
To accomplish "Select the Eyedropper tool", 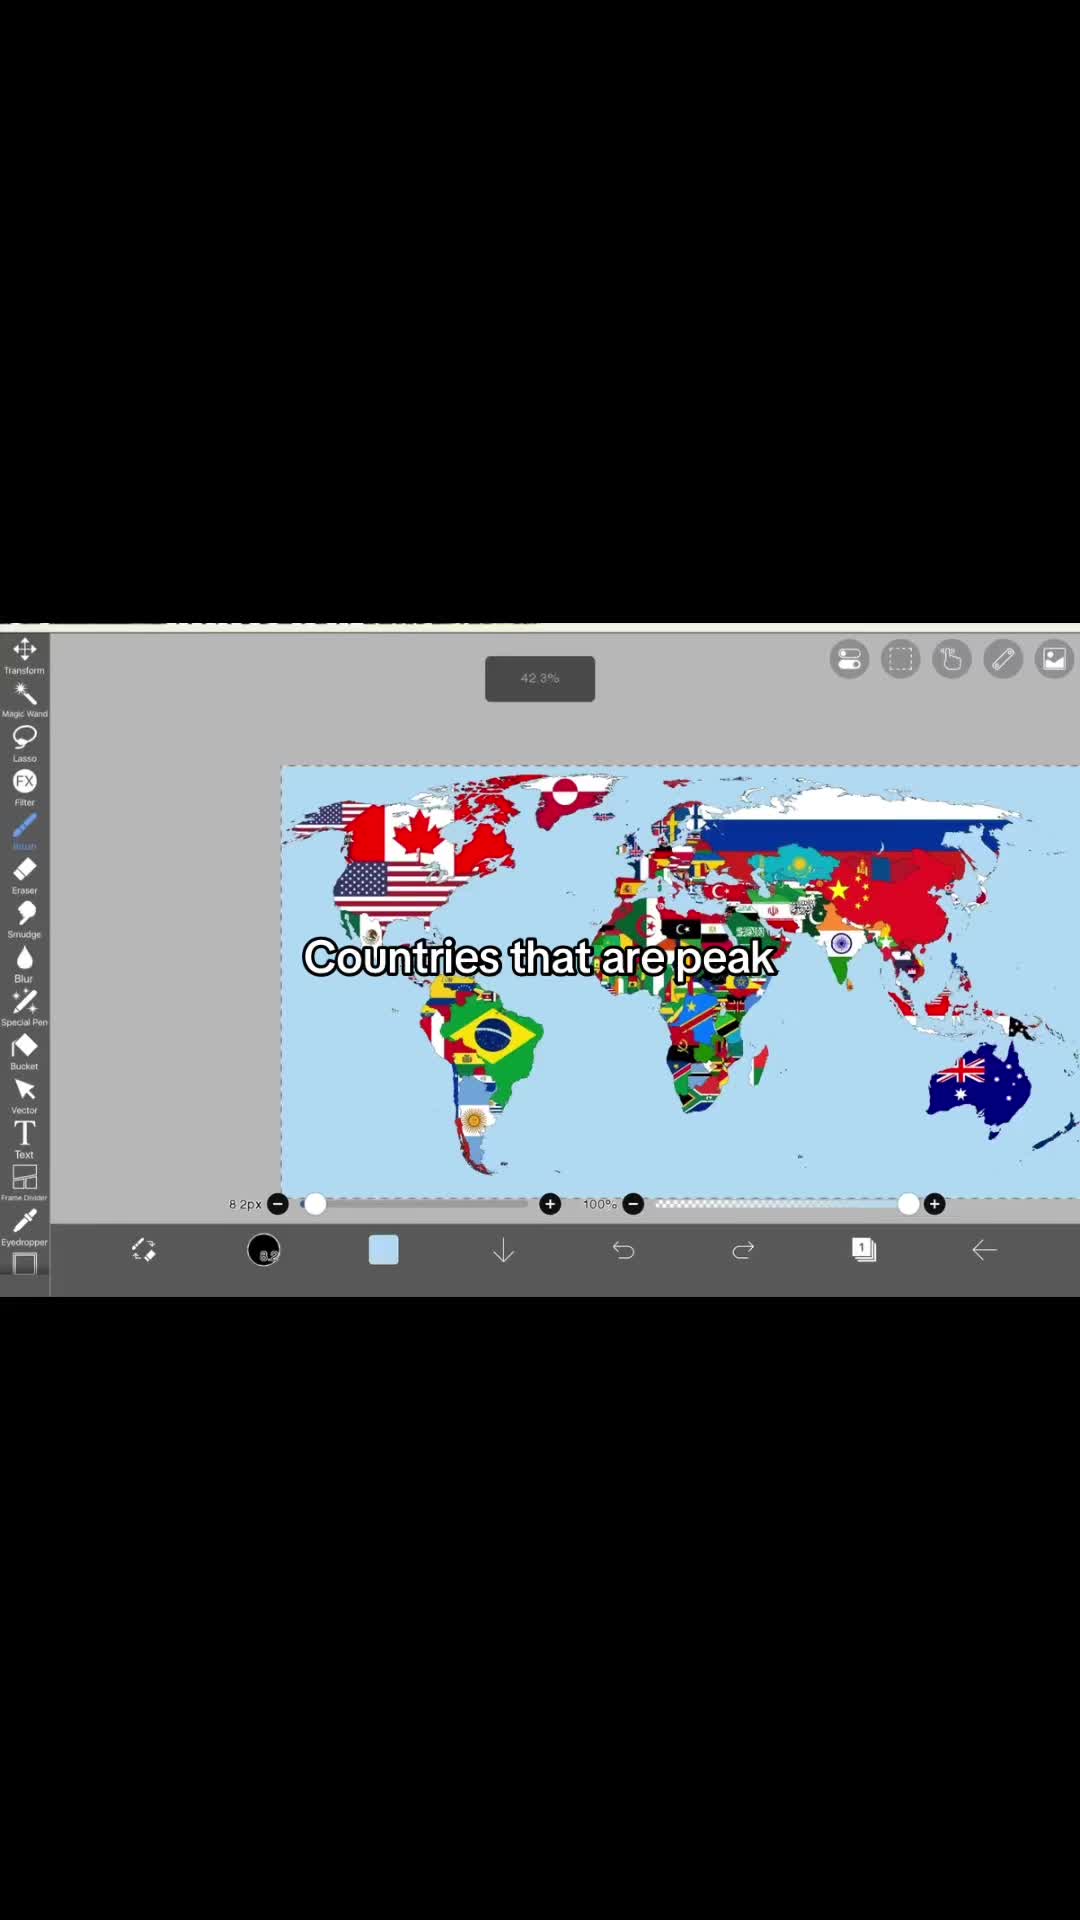I will click(24, 1226).
